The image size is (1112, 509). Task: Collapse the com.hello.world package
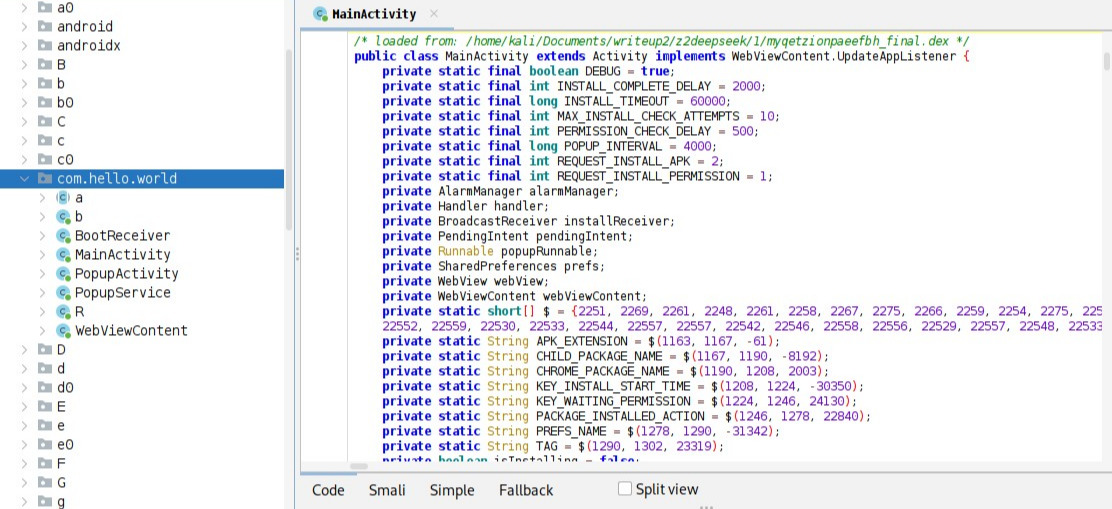pyautogui.click(x=24, y=179)
